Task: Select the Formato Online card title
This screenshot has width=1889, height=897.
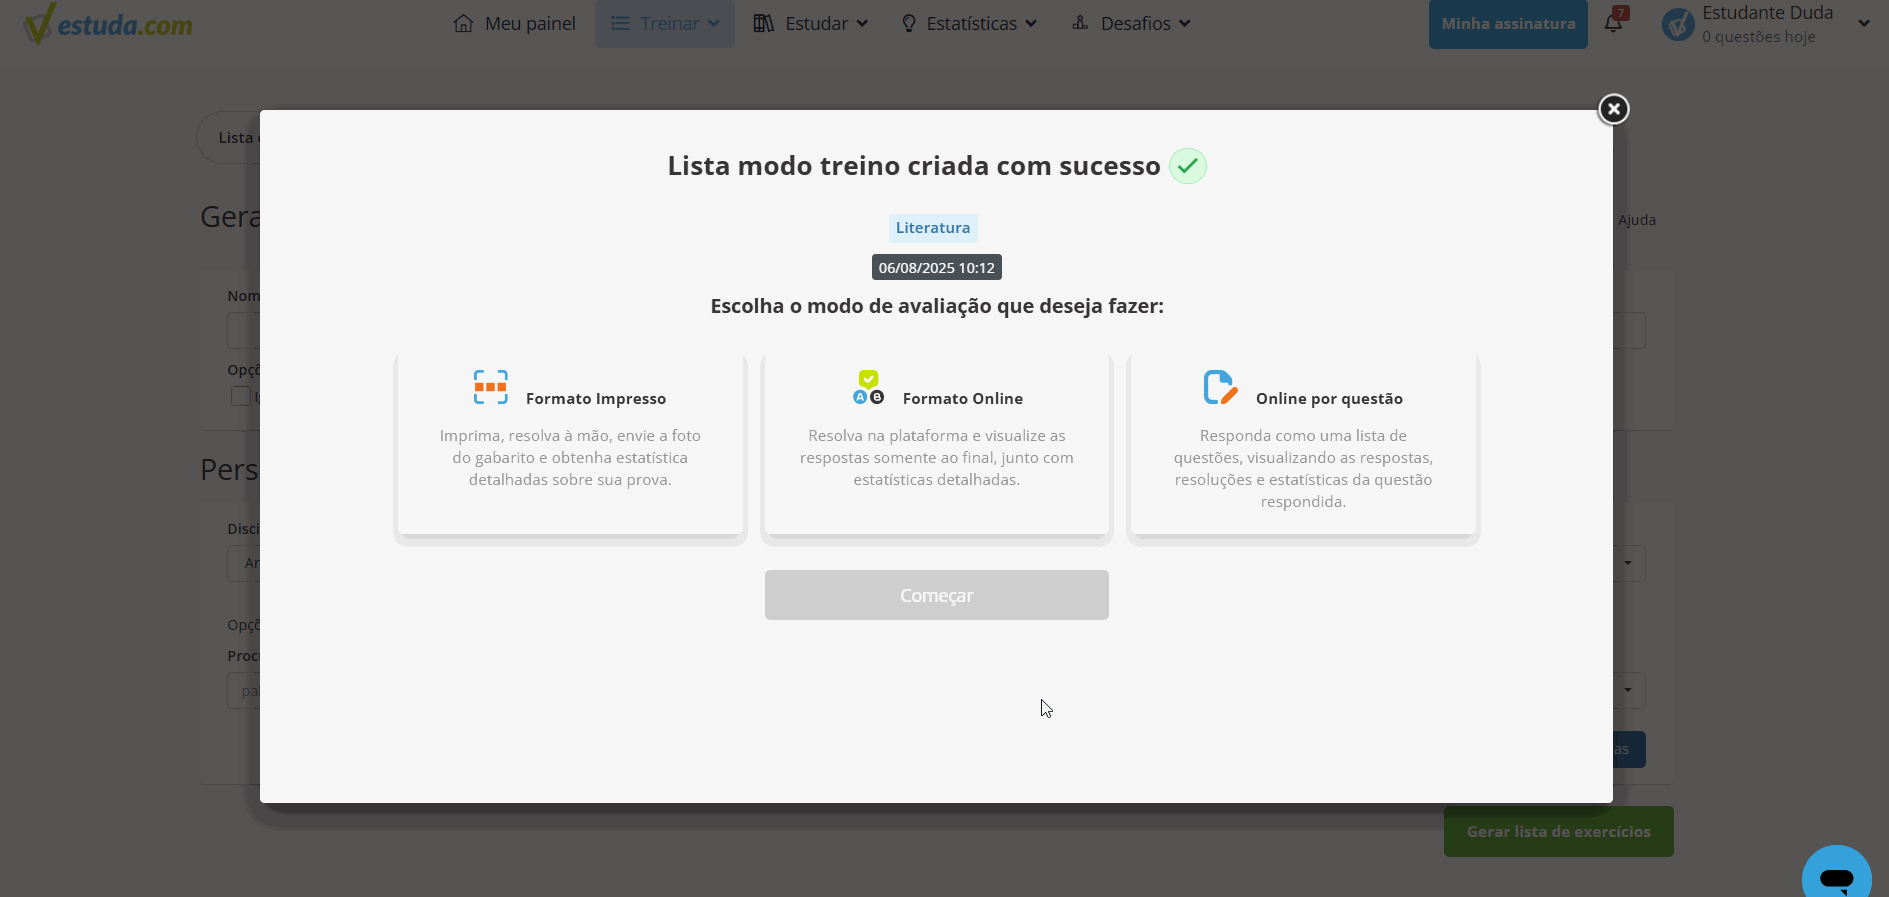Action: [x=963, y=399]
